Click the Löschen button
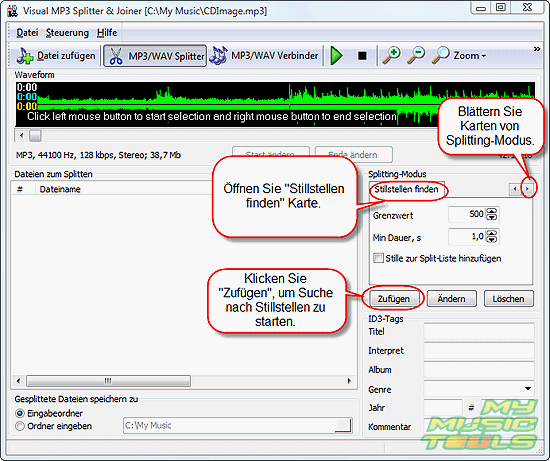The height and width of the screenshot is (461, 550). coord(509,299)
